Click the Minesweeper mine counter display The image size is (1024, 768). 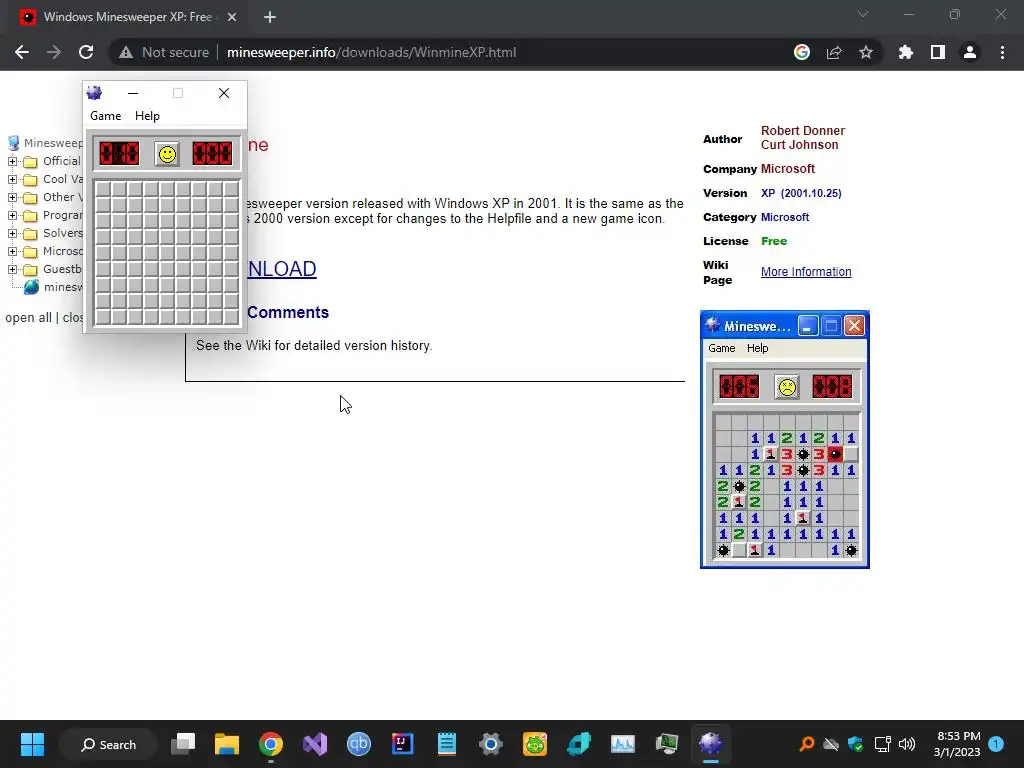coord(119,153)
